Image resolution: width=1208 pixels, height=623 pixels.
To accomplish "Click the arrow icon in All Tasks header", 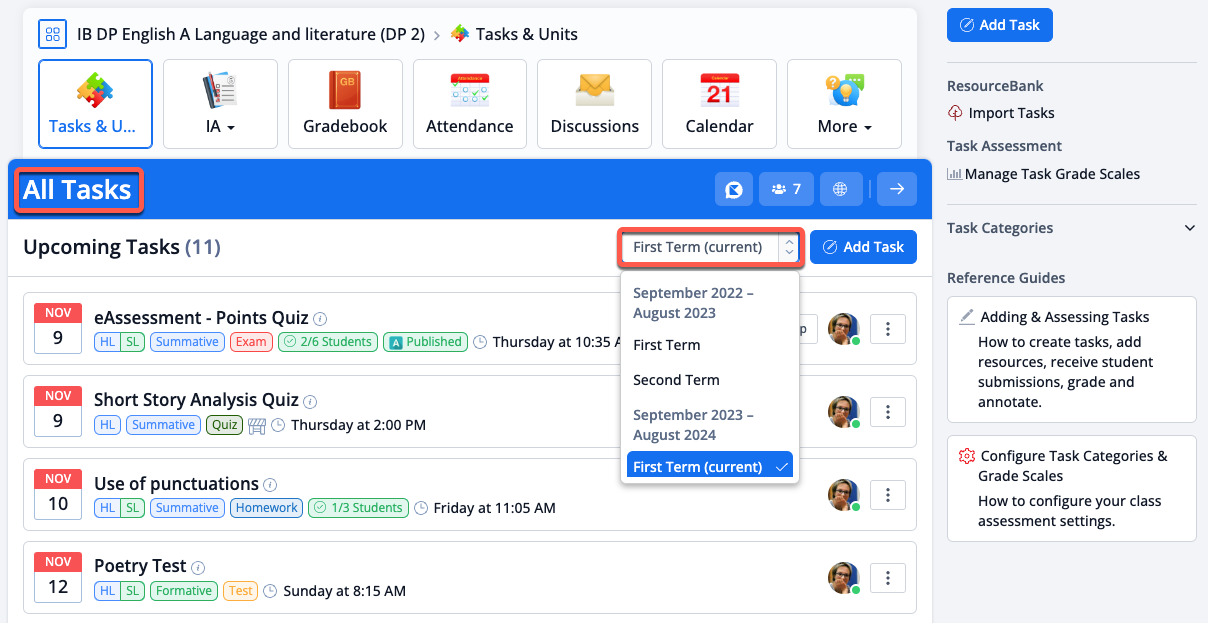I will tap(896, 189).
